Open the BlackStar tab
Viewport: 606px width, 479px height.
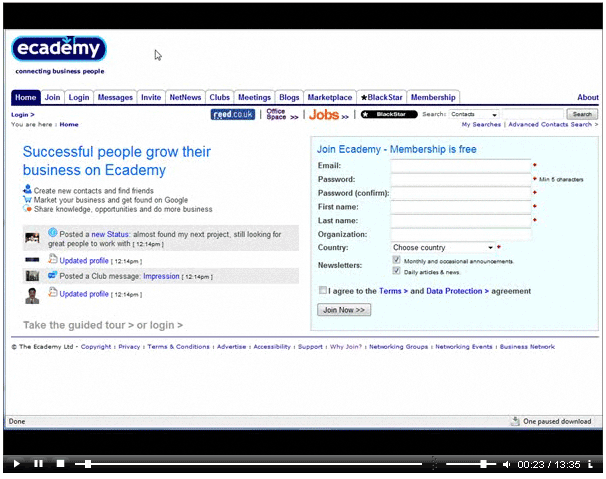381,97
